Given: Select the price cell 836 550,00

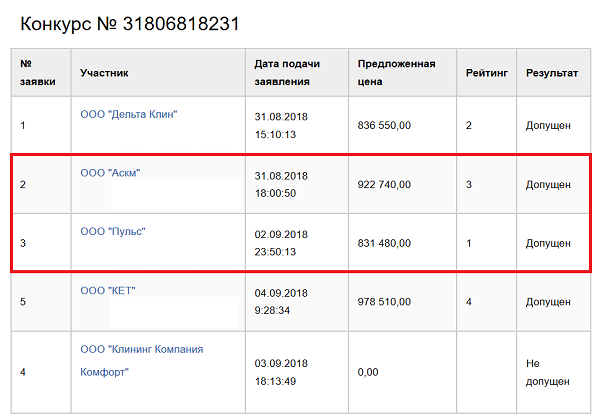Looking at the screenshot, I should (384, 125).
